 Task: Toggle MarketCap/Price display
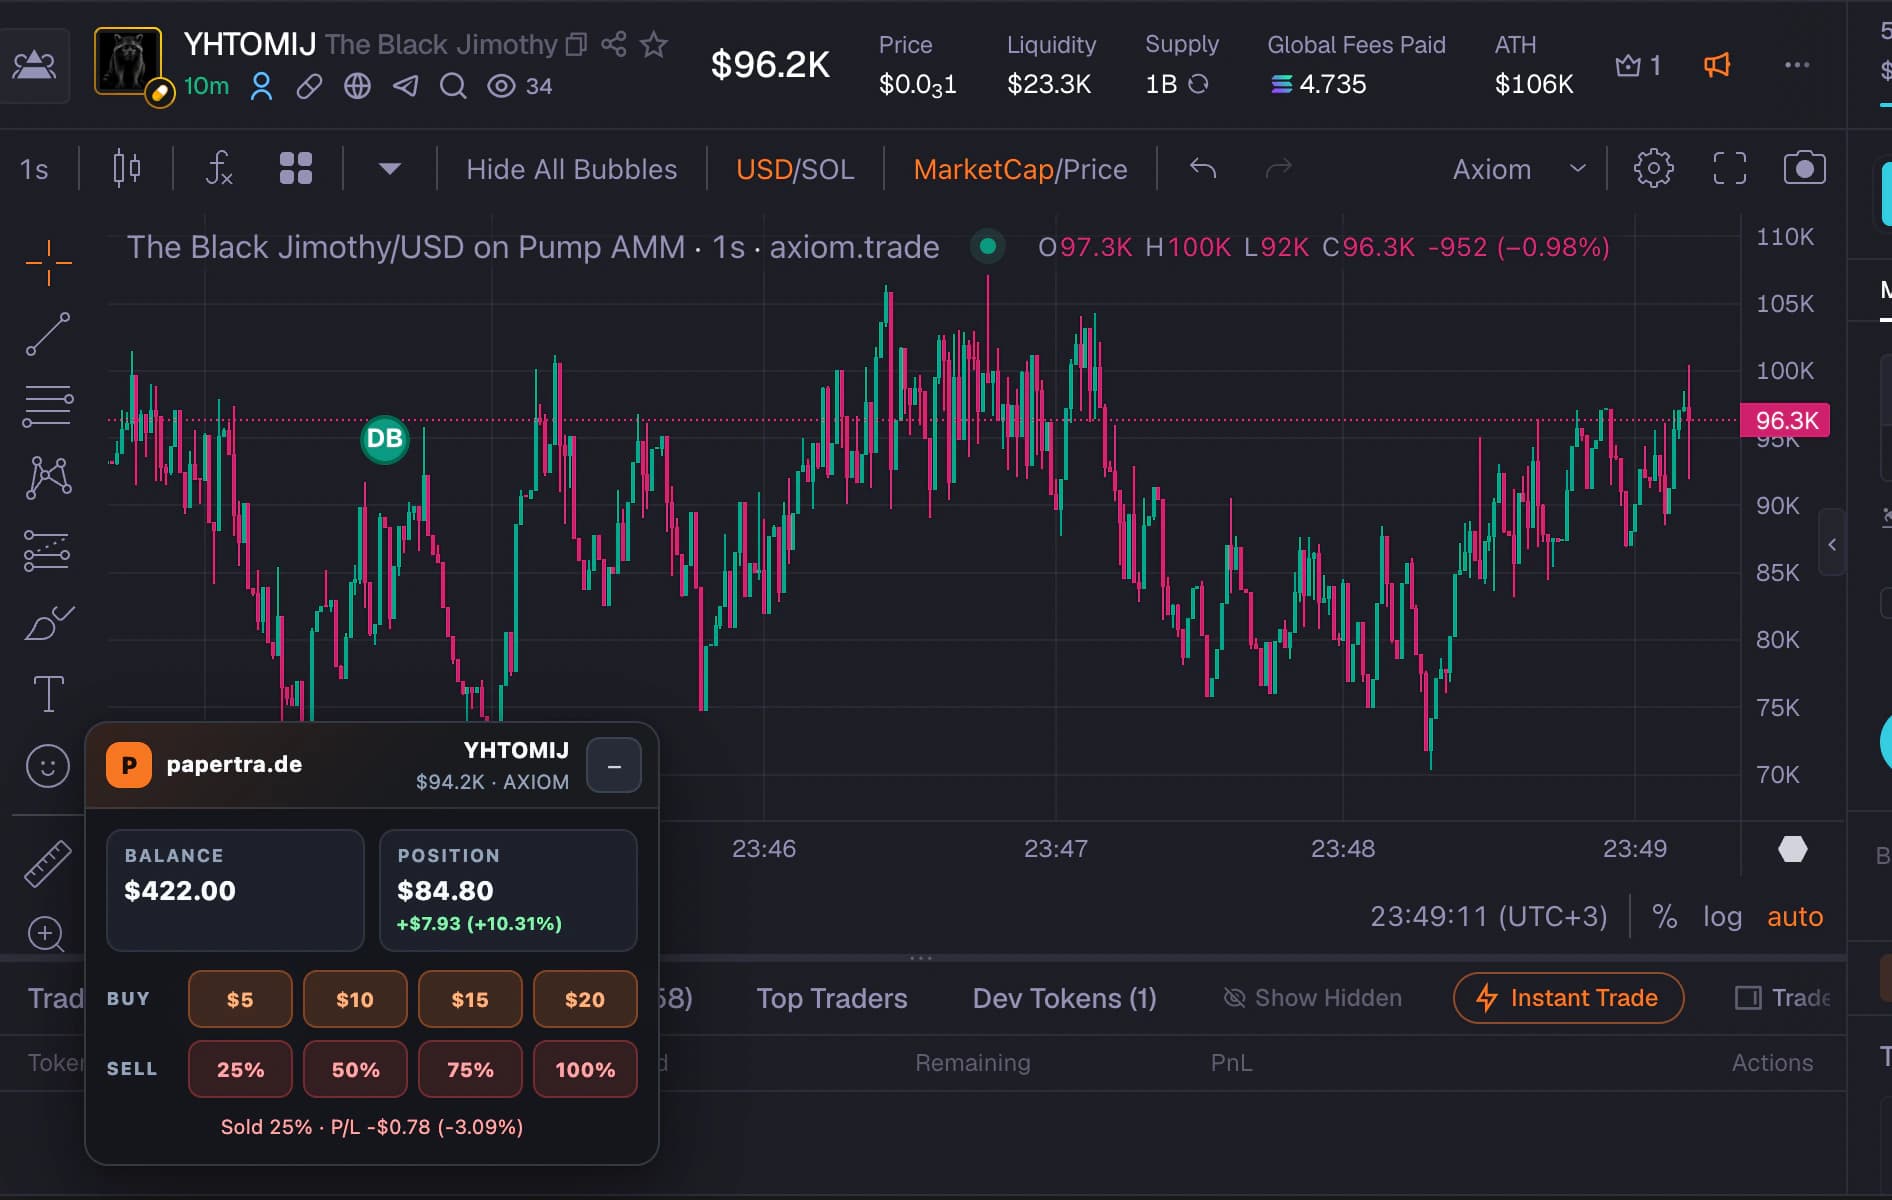click(1020, 169)
